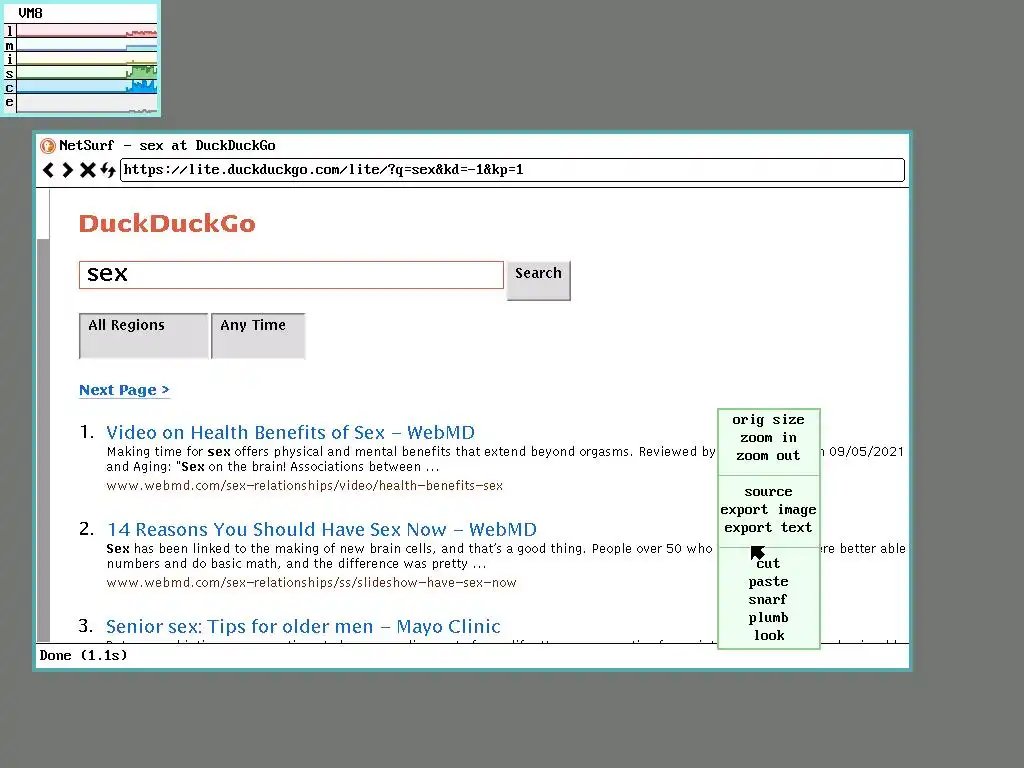The height and width of the screenshot is (768, 1024).
Task: Go forward with the right arrow icon
Action: click(x=67, y=170)
